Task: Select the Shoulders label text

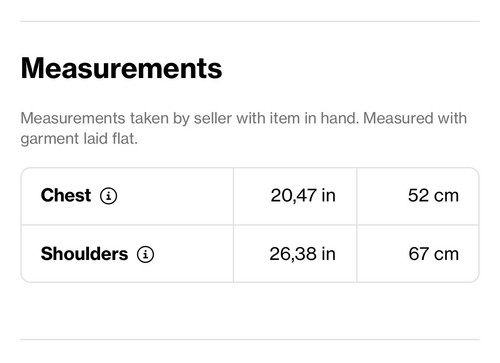Action: coord(84,254)
